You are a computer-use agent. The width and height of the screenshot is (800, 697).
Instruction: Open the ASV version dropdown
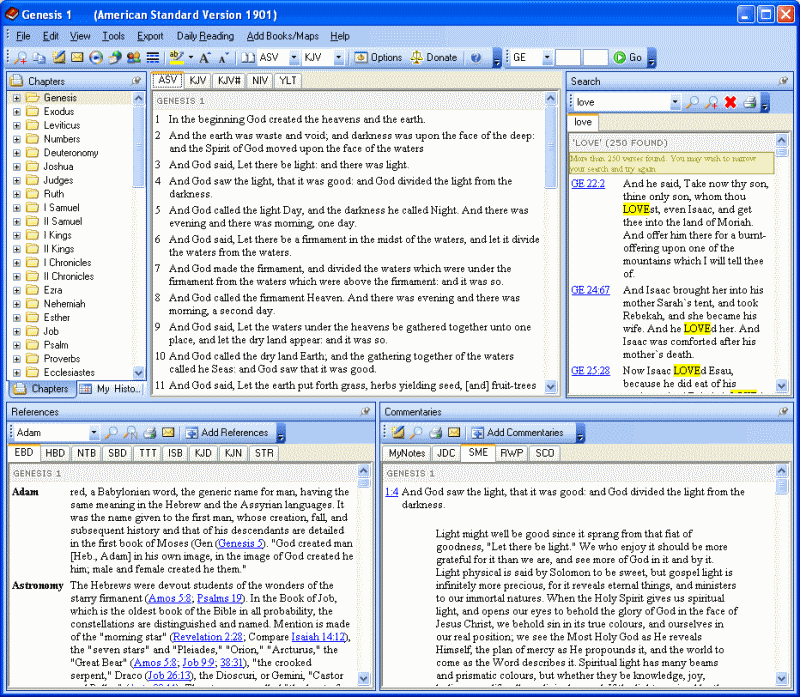pyautogui.click(x=295, y=57)
